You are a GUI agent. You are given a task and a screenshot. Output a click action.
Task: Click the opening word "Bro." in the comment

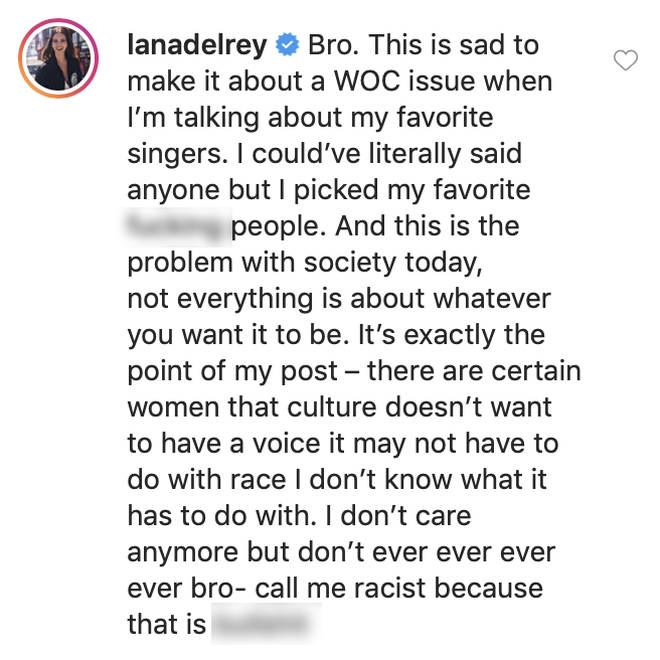click(334, 45)
